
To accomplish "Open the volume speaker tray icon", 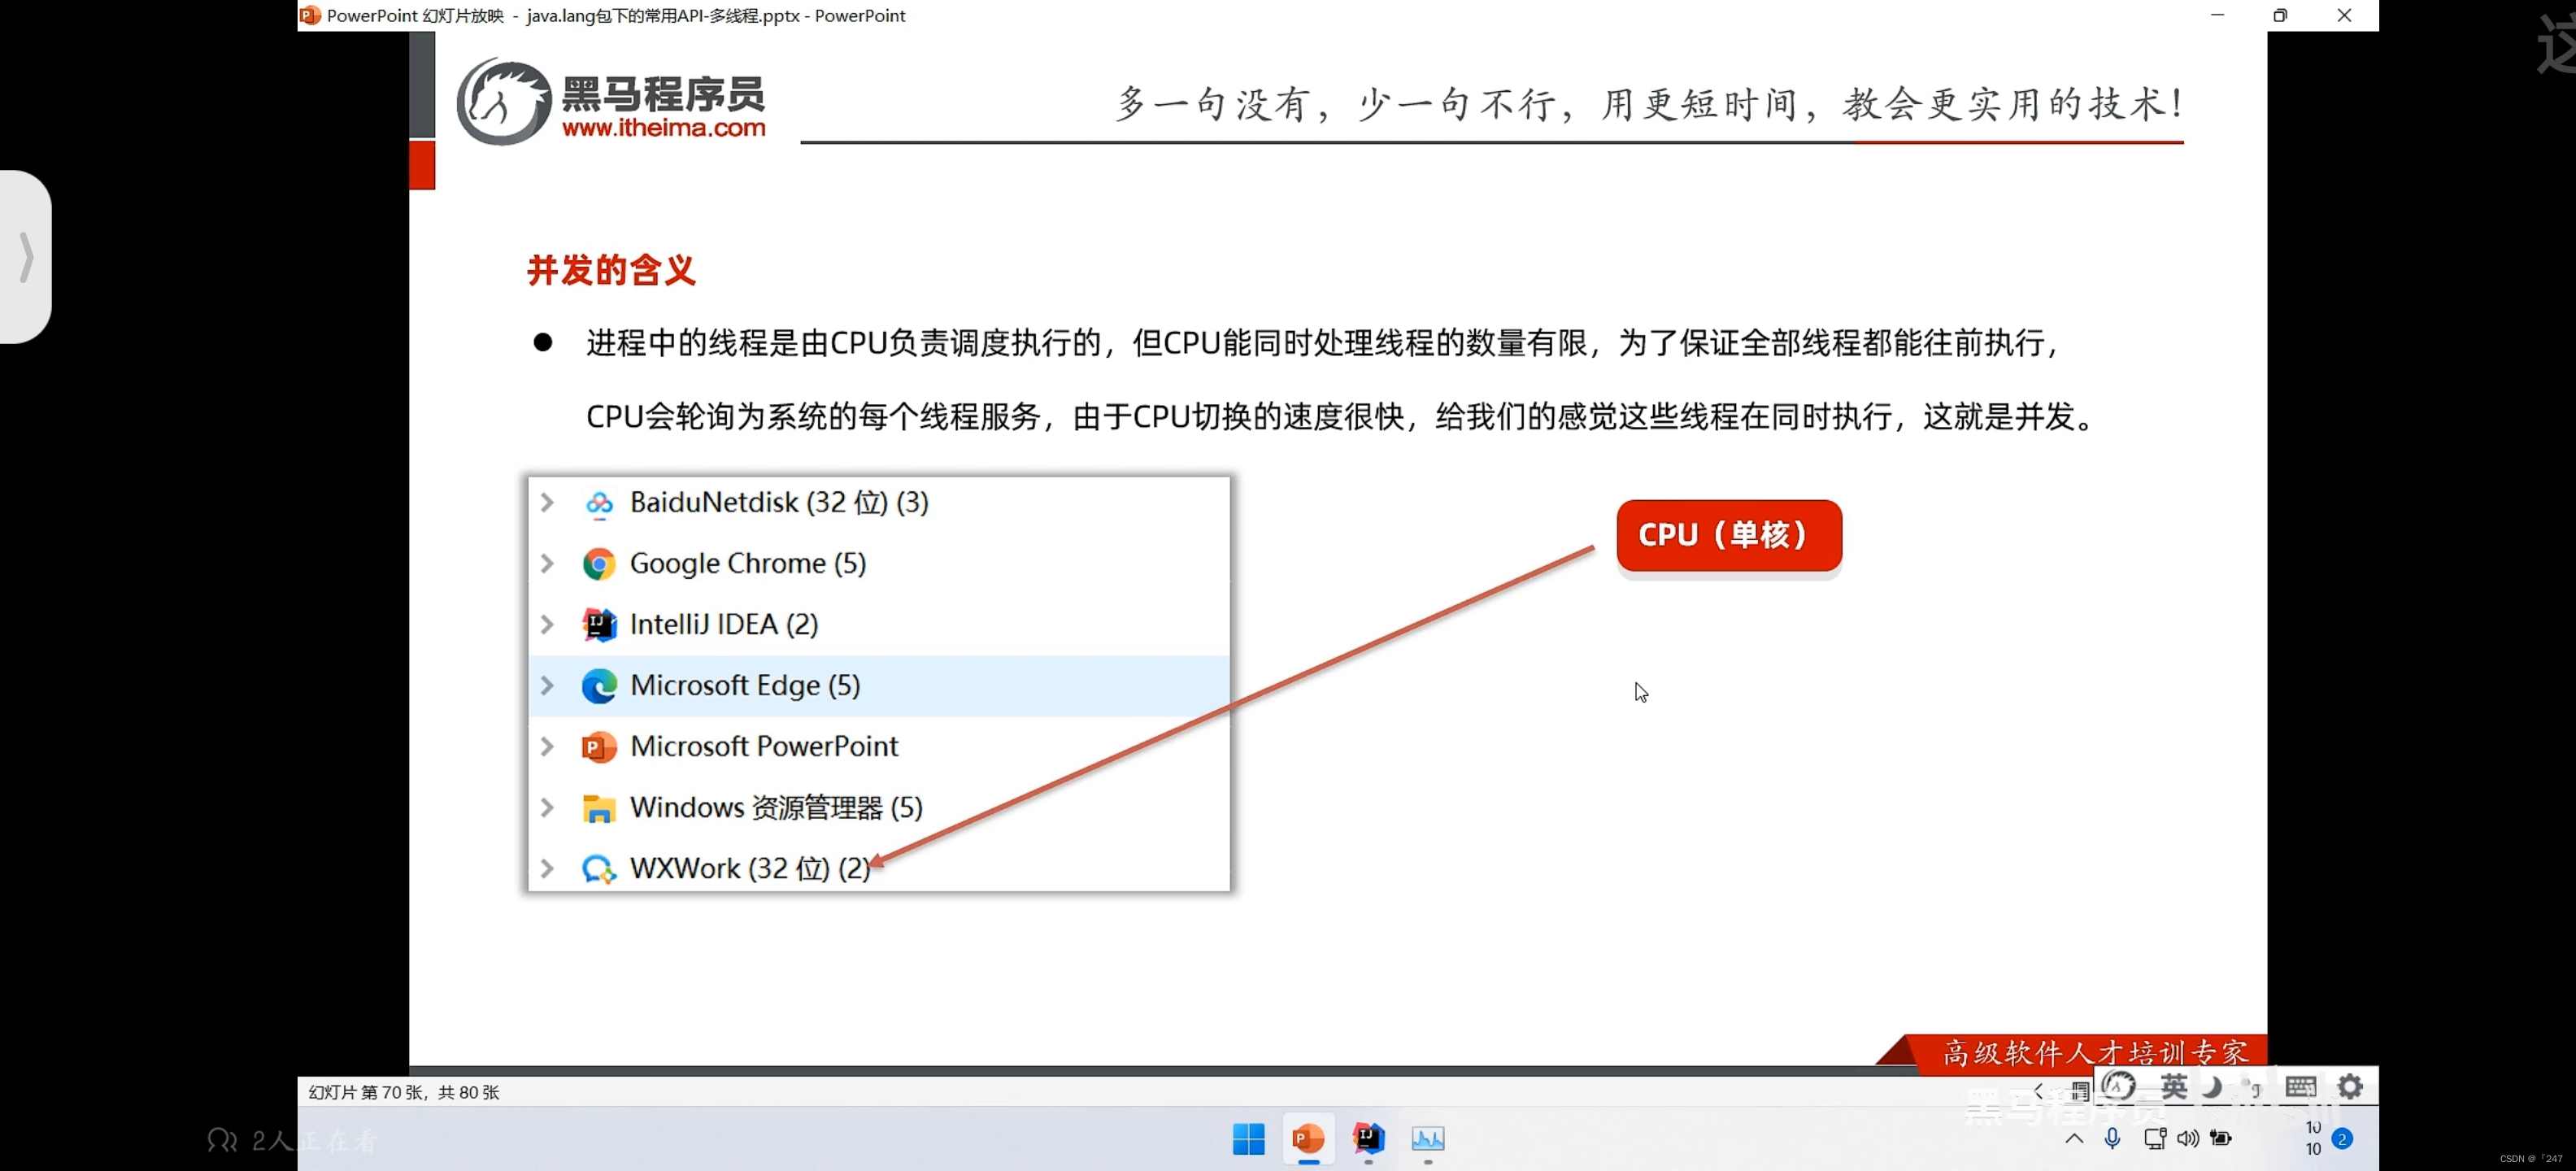I will tap(2188, 1138).
